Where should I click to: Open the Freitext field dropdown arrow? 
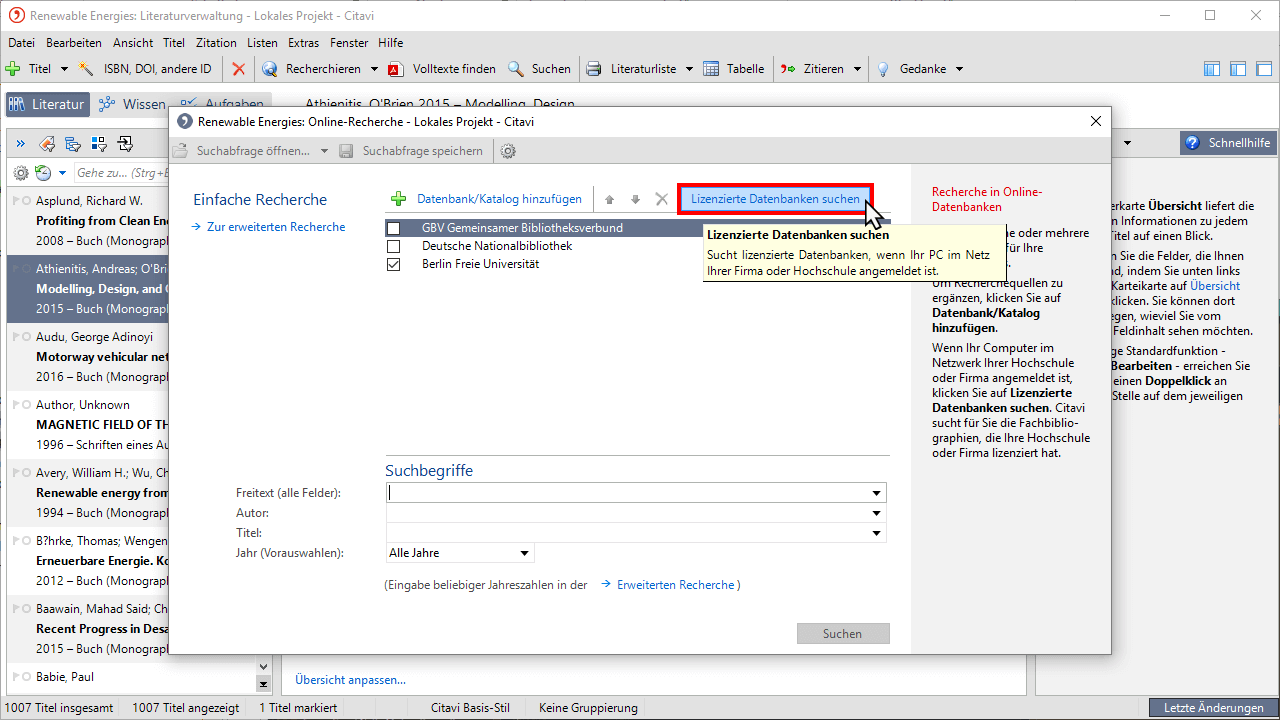(x=877, y=493)
